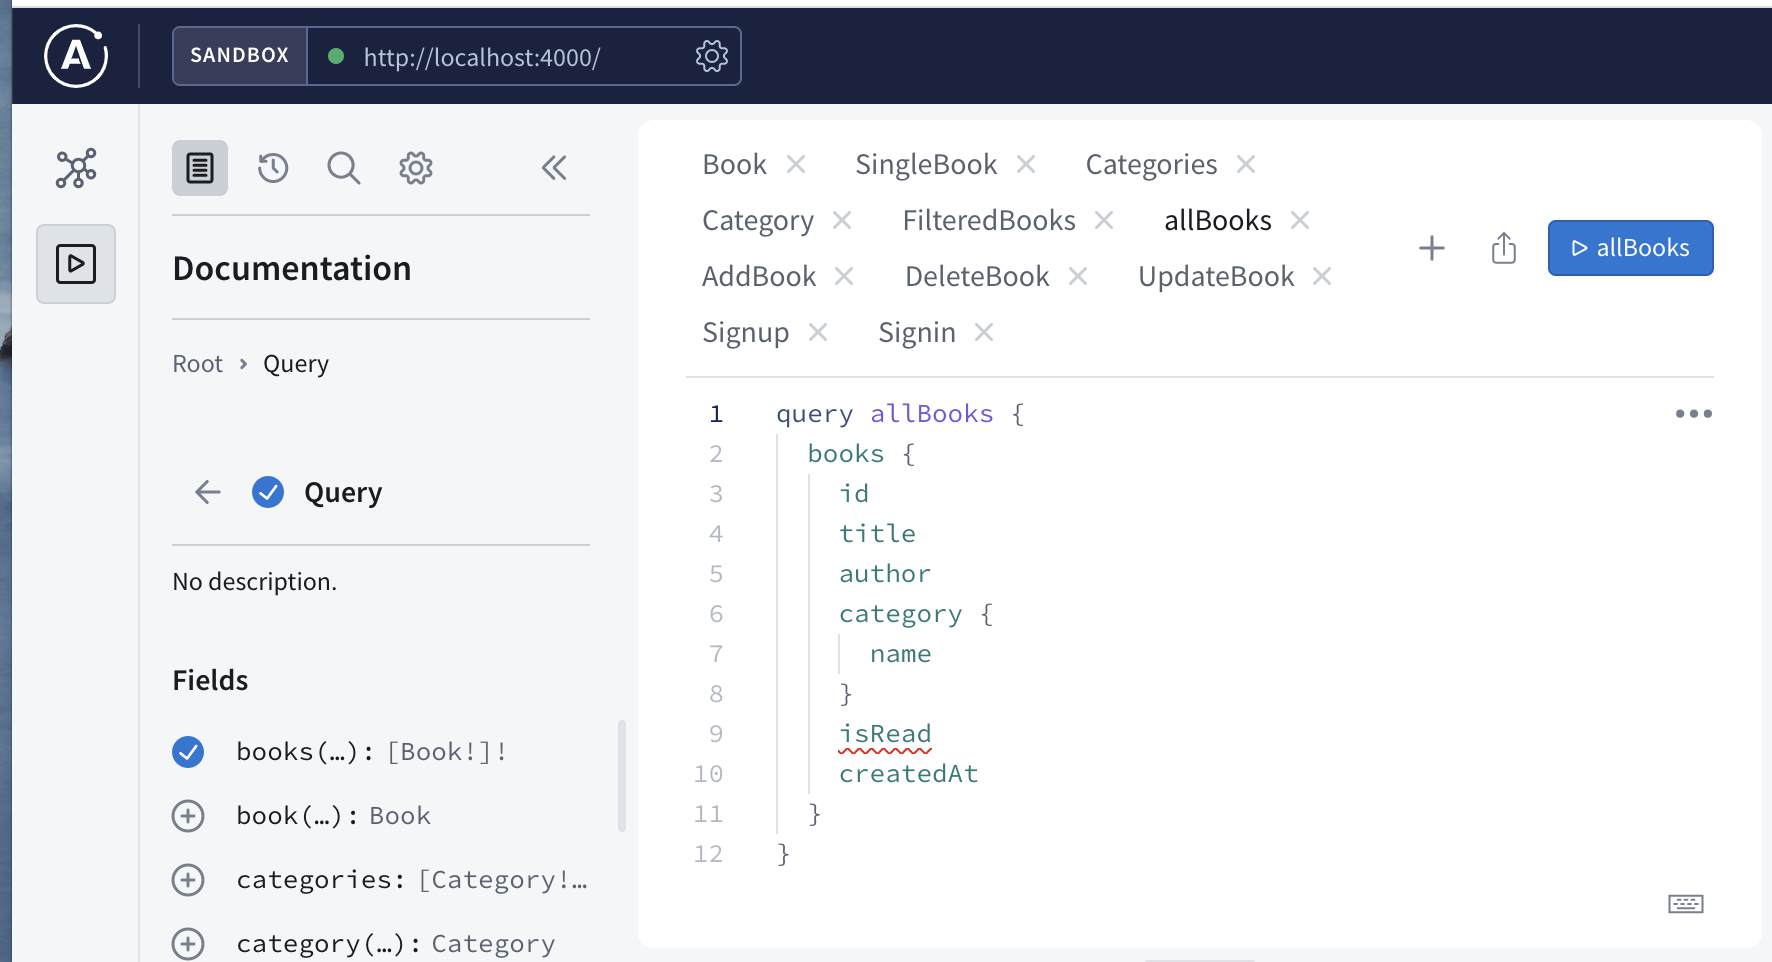This screenshot has width=1772, height=962.
Task: Add the categories field with plus circle
Action: tap(188, 880)
